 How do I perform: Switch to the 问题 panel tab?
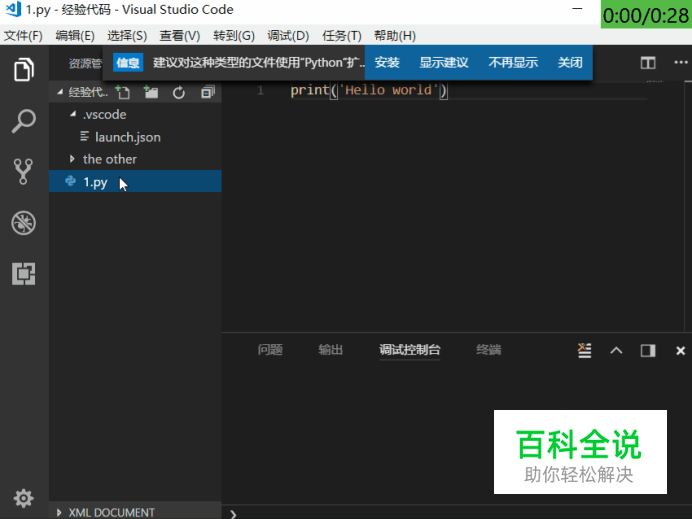click(270, 350)
